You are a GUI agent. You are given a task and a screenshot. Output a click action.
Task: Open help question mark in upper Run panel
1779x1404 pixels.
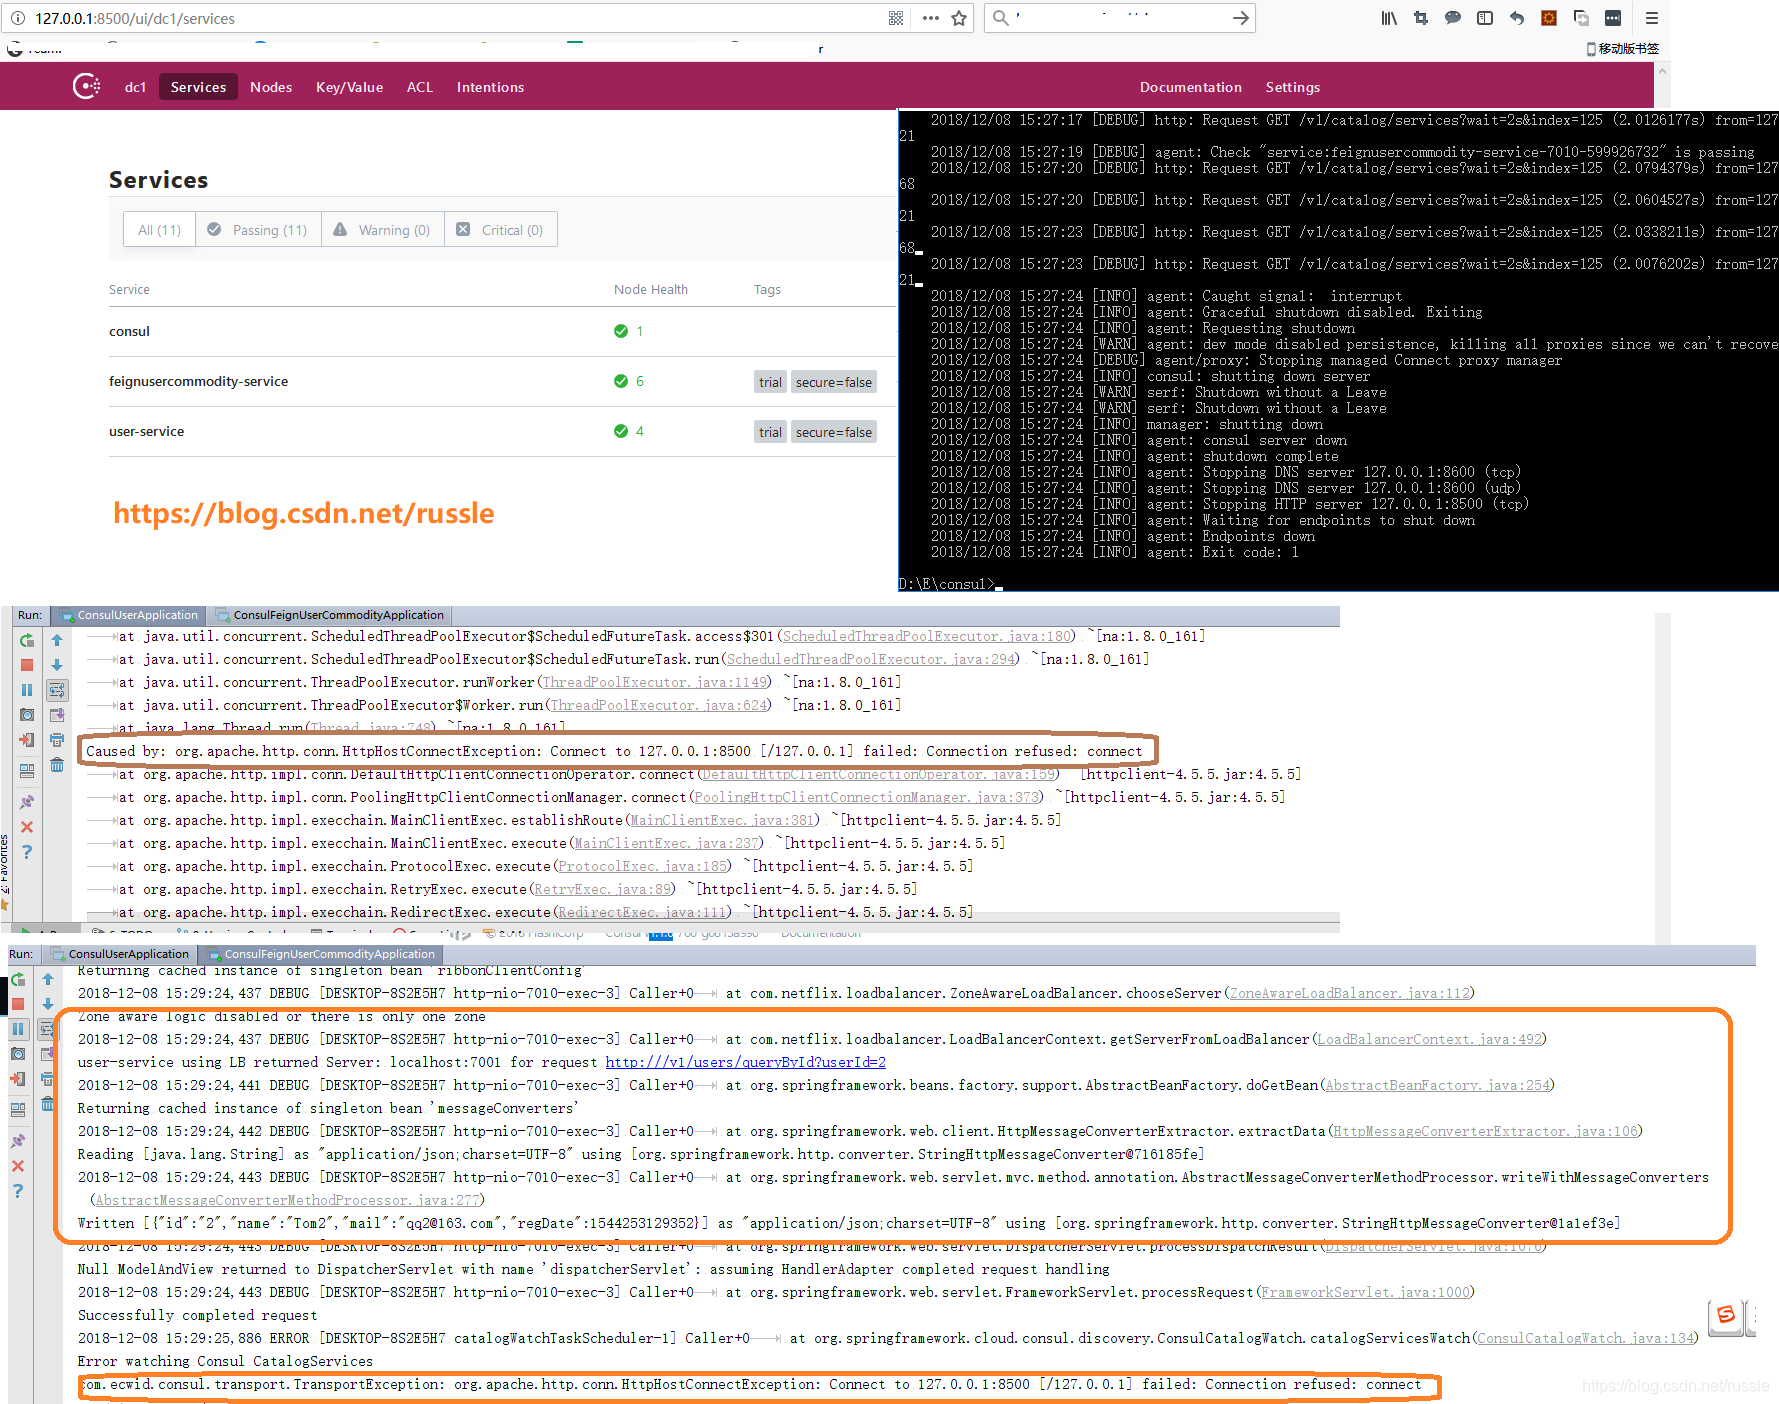(27, 852)
